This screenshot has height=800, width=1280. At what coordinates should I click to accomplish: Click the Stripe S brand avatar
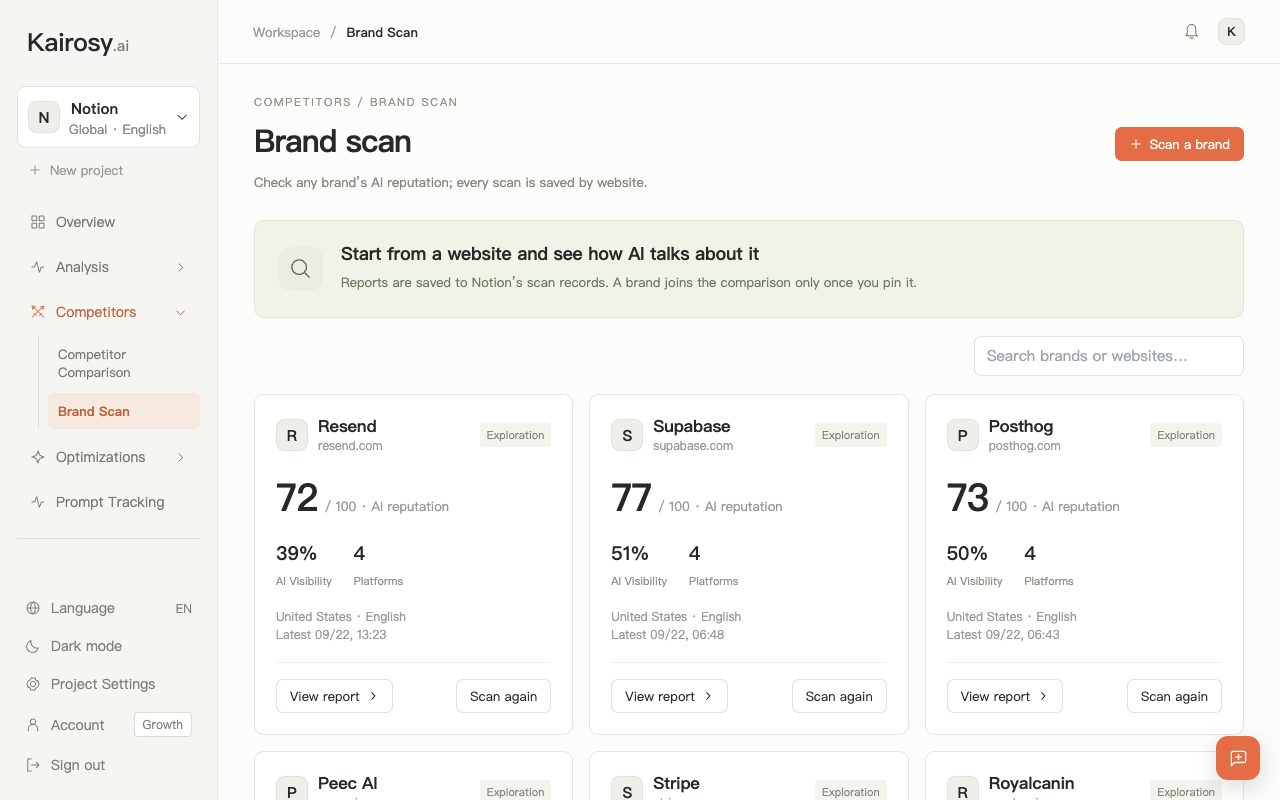(x=627, y=788)
